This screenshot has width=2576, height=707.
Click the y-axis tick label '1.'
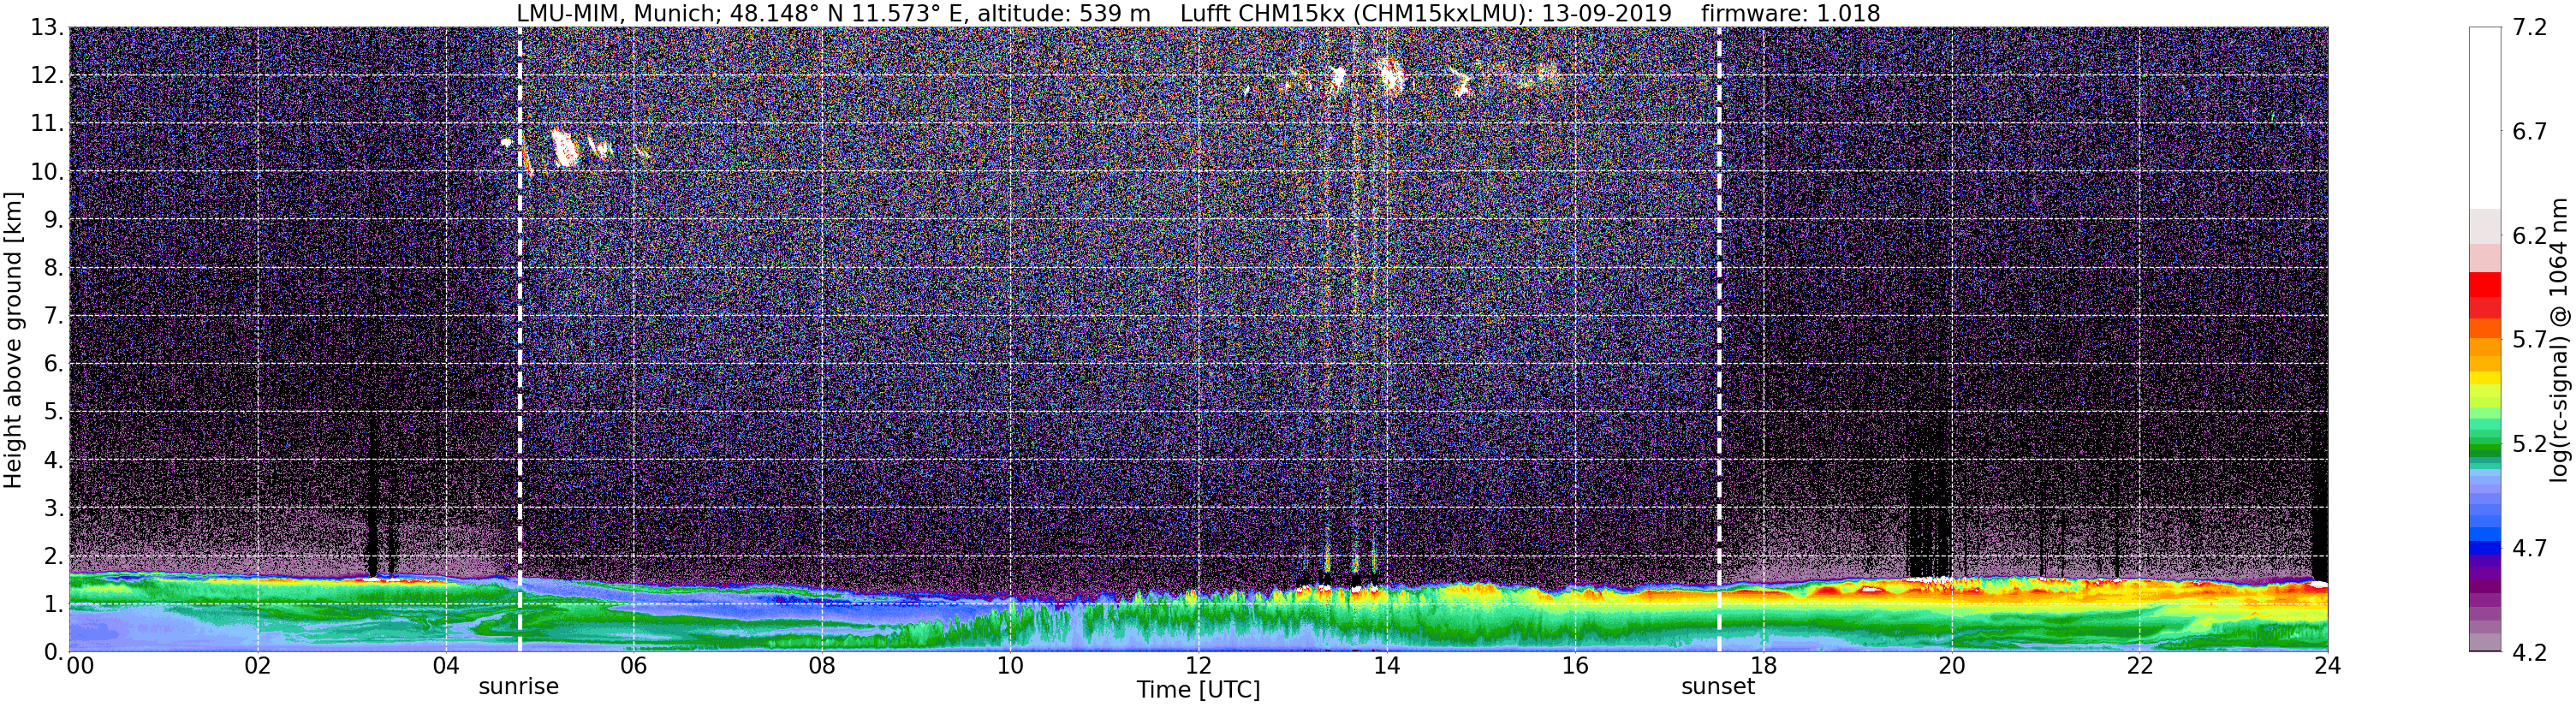[x=54, y=604]
